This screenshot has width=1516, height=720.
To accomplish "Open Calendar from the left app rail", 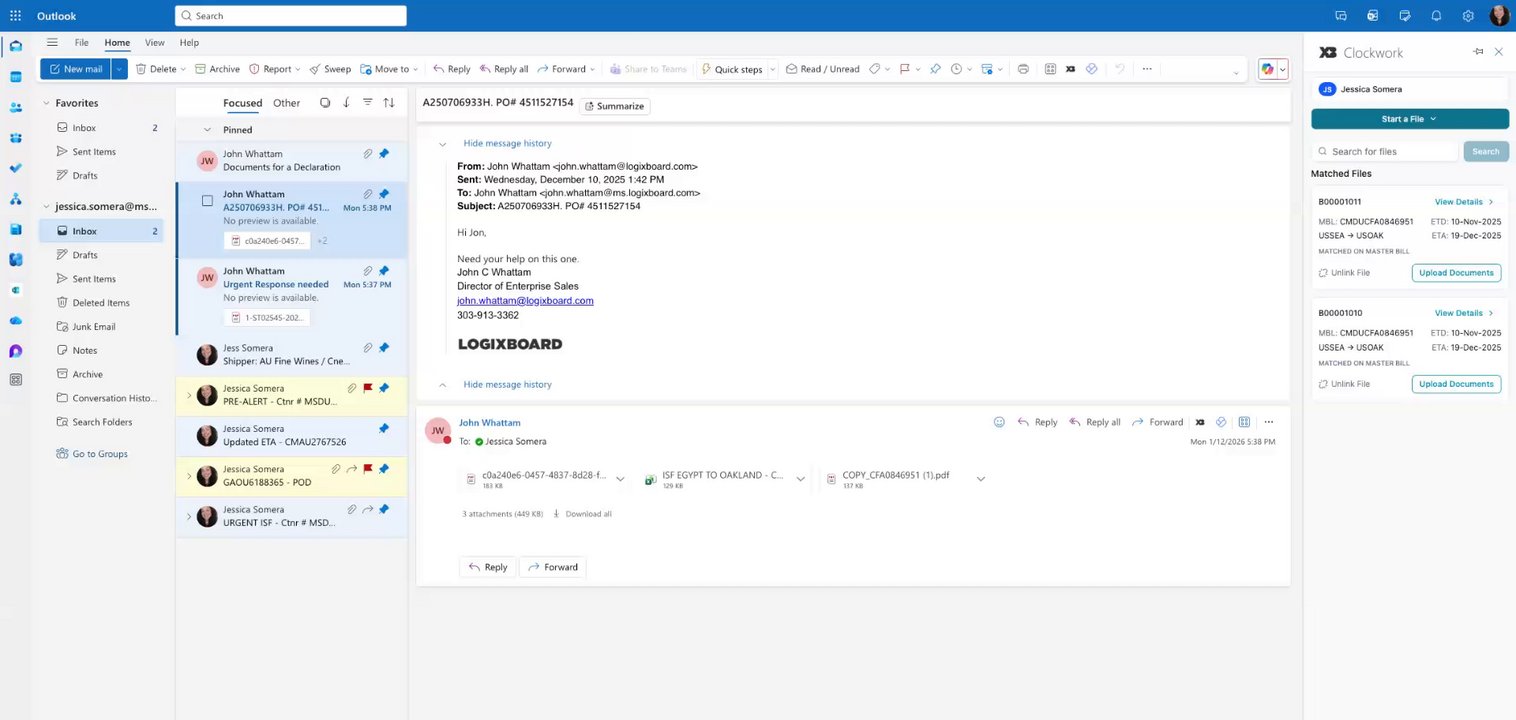I will pos(15,77).
